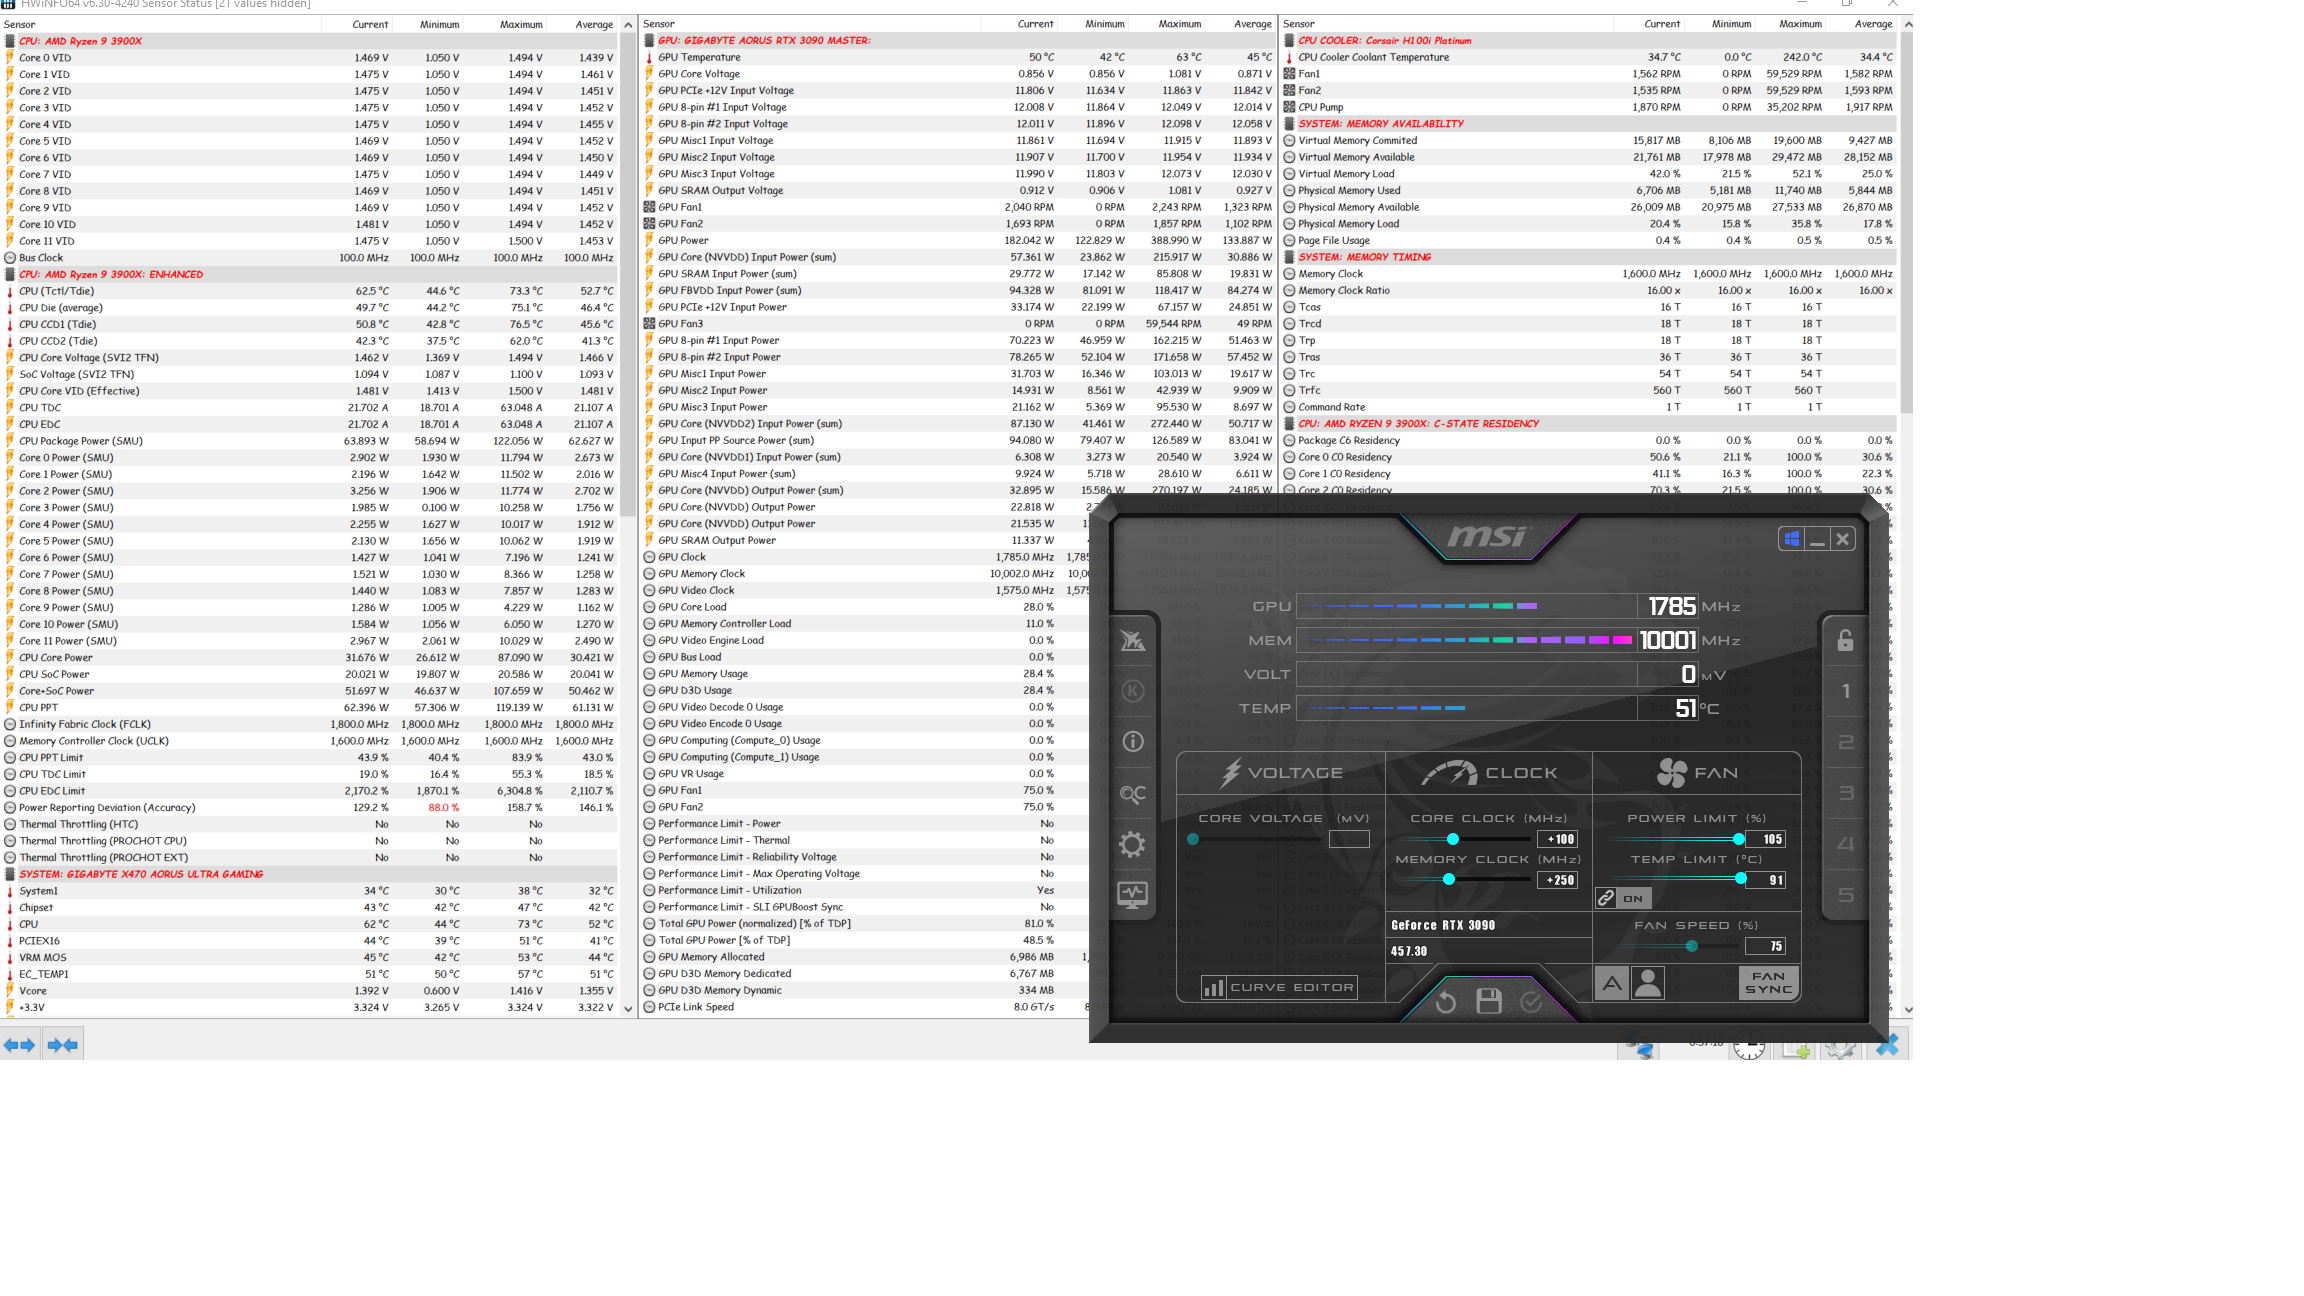Click the CPU Pump row icon
Viewport: 2304px width, 1296px height.
[x=1289, y=107]
